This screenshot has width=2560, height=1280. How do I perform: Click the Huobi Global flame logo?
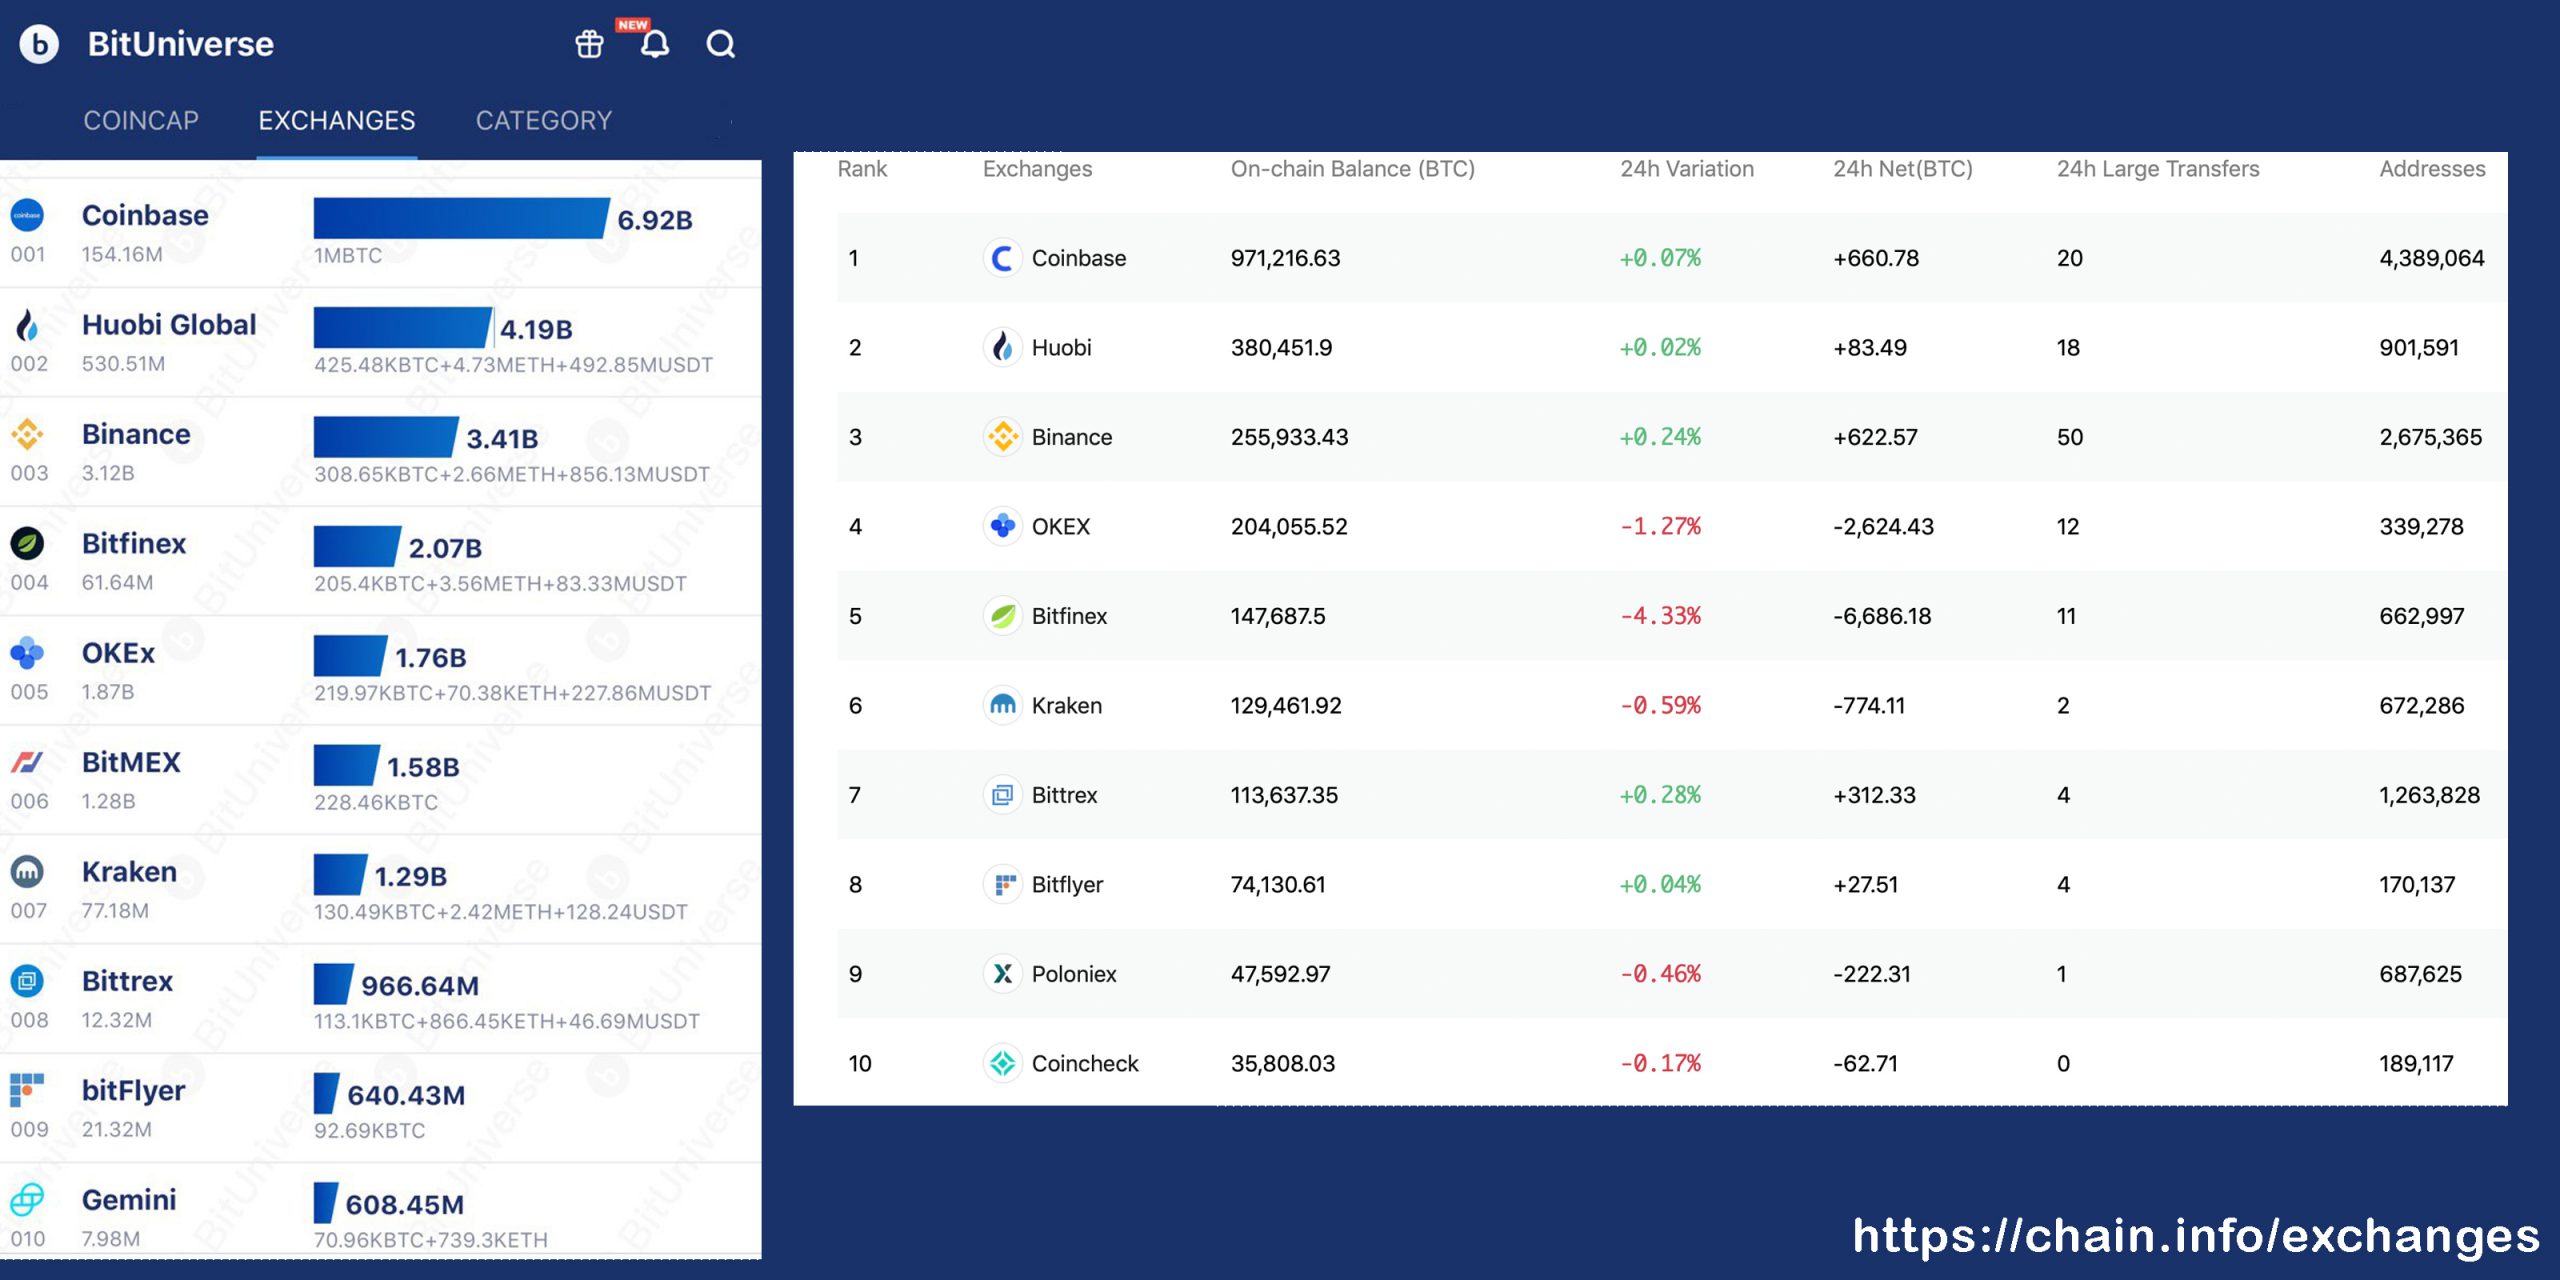click(27, 325)
